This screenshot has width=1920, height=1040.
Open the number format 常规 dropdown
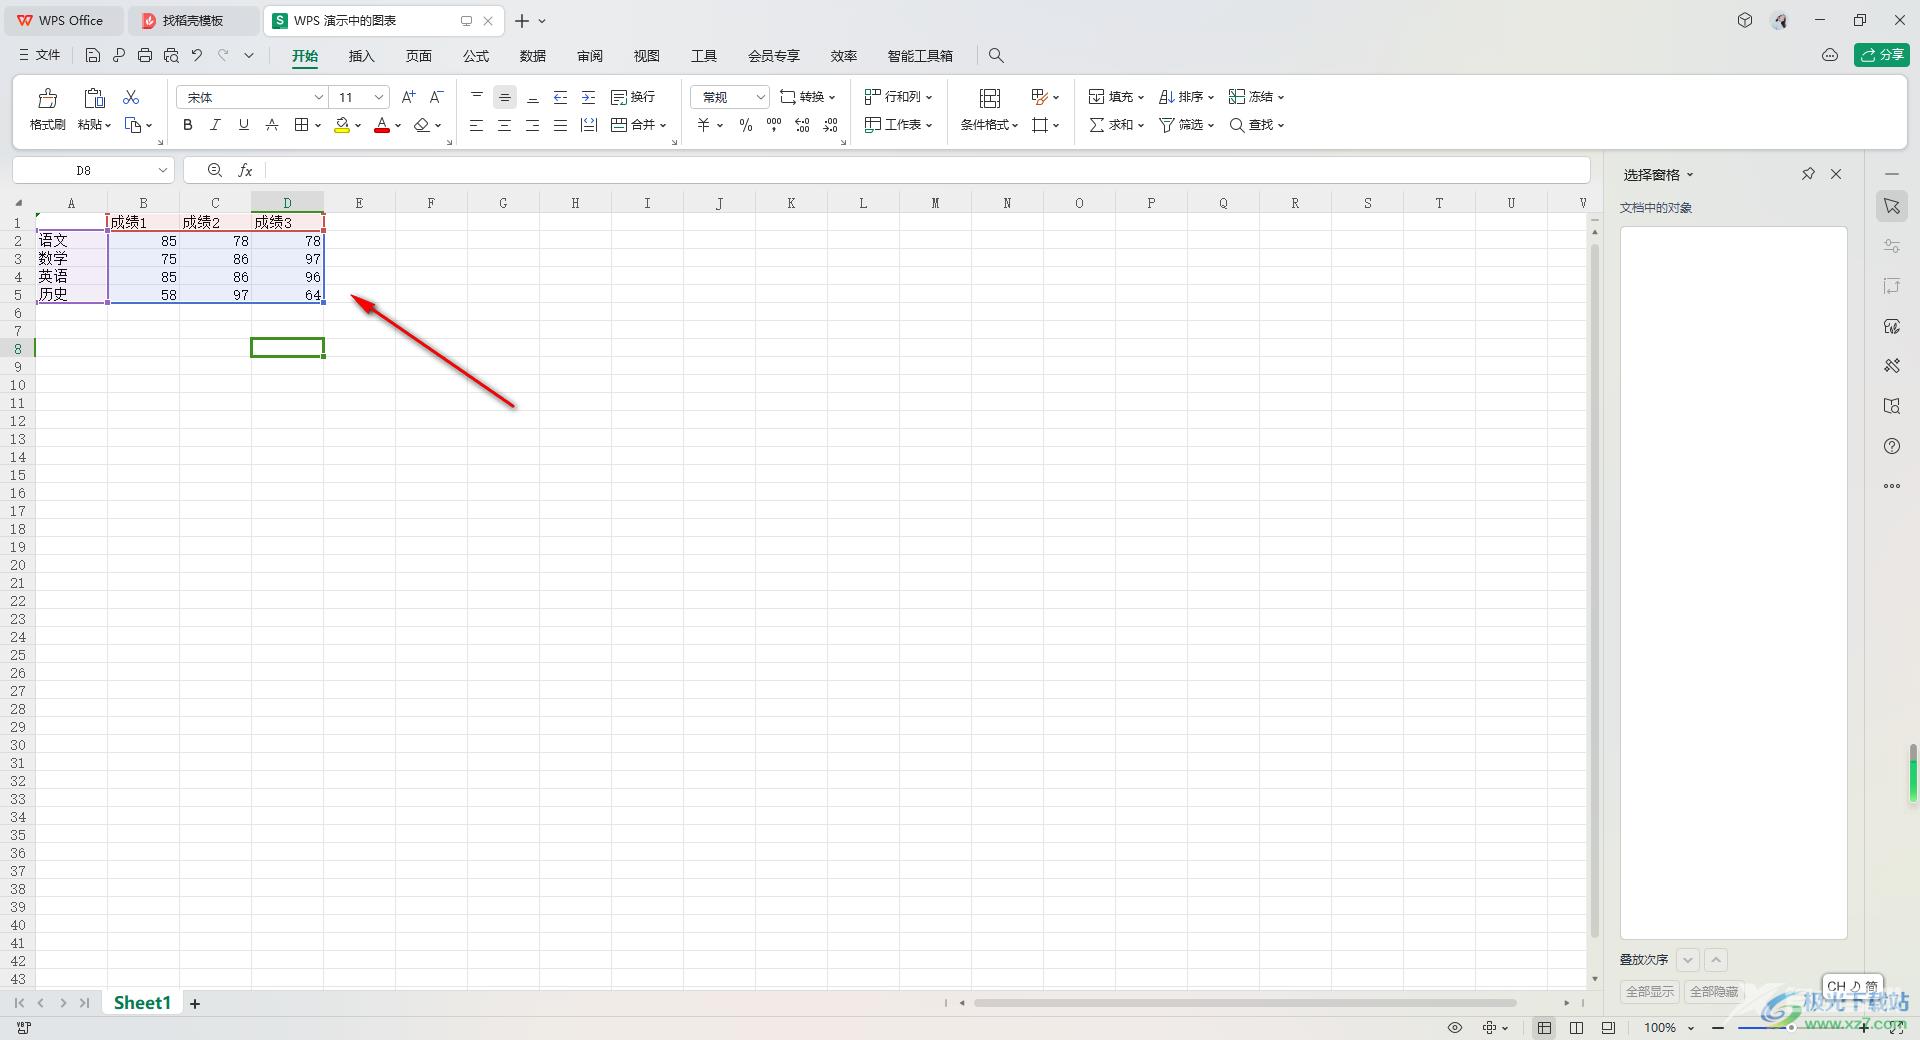(760, 97)
